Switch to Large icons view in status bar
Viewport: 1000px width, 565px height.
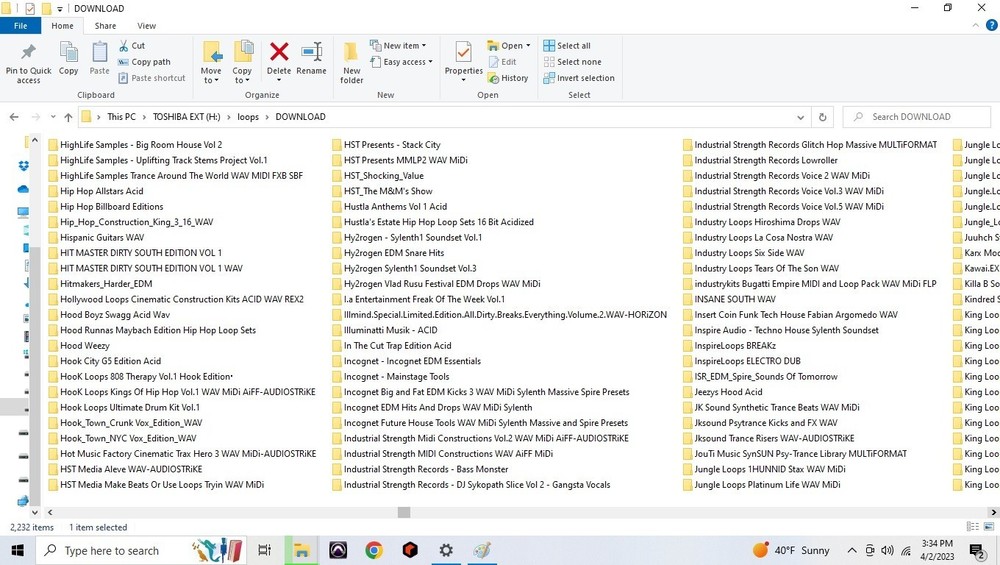[x=989, y=527]
